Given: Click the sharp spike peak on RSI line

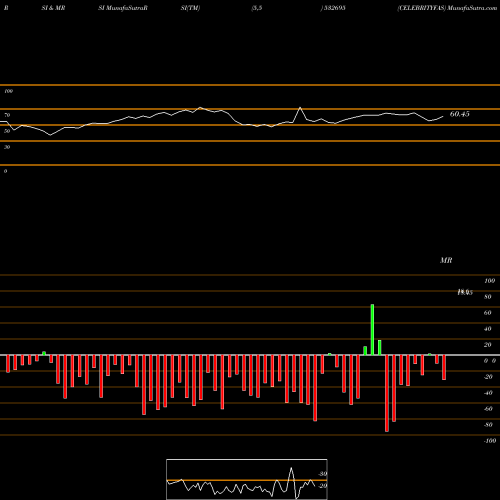Looking at the screenshot, I should pyautogui.click(x=300, y=108).
